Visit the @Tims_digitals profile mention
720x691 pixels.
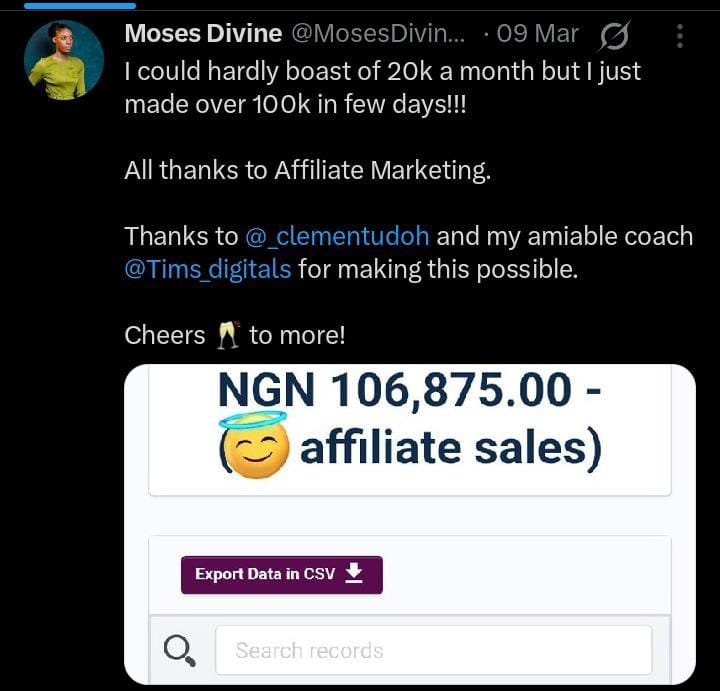pyautogui.click(x=208, y=270)
